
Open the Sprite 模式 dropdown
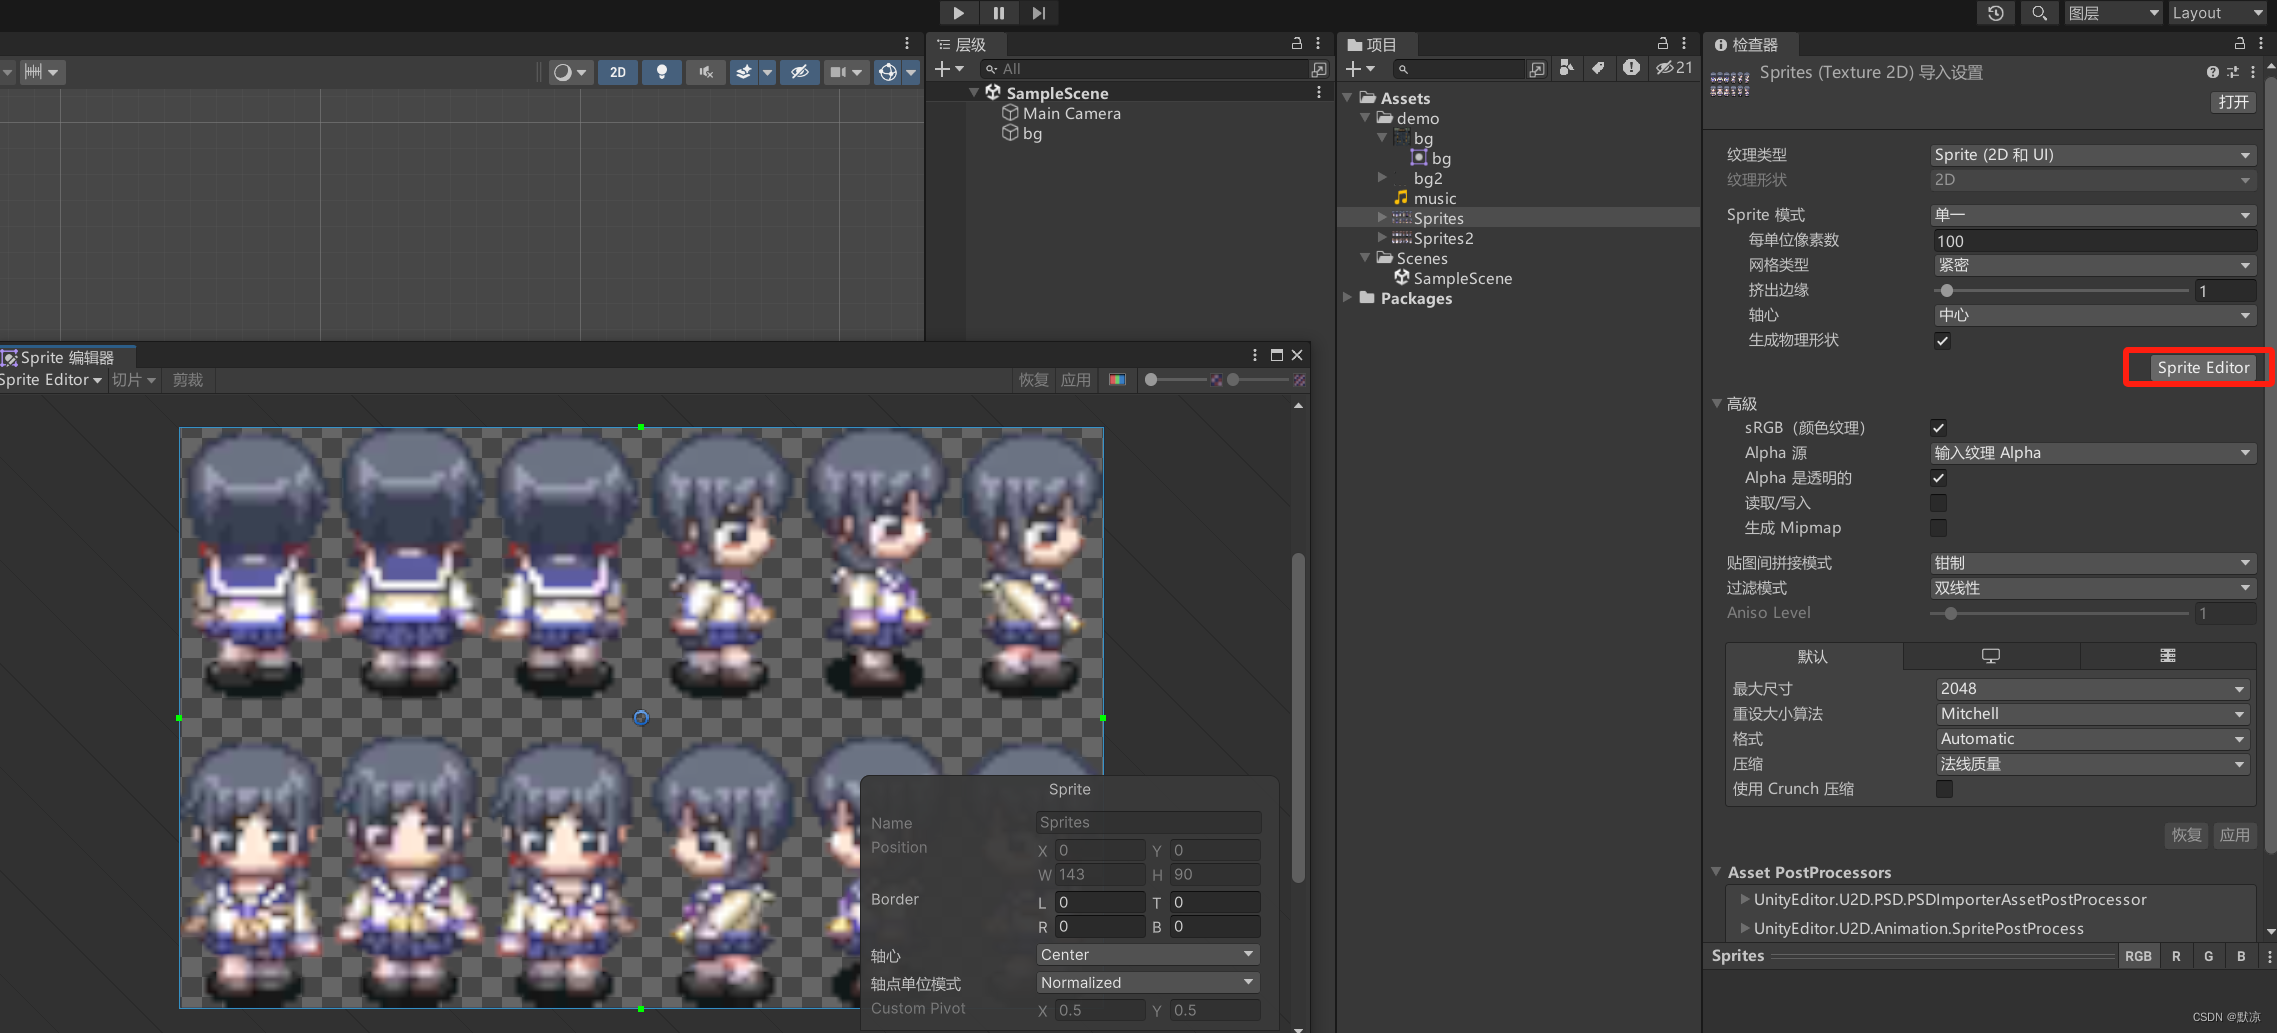pos(2092,215)
